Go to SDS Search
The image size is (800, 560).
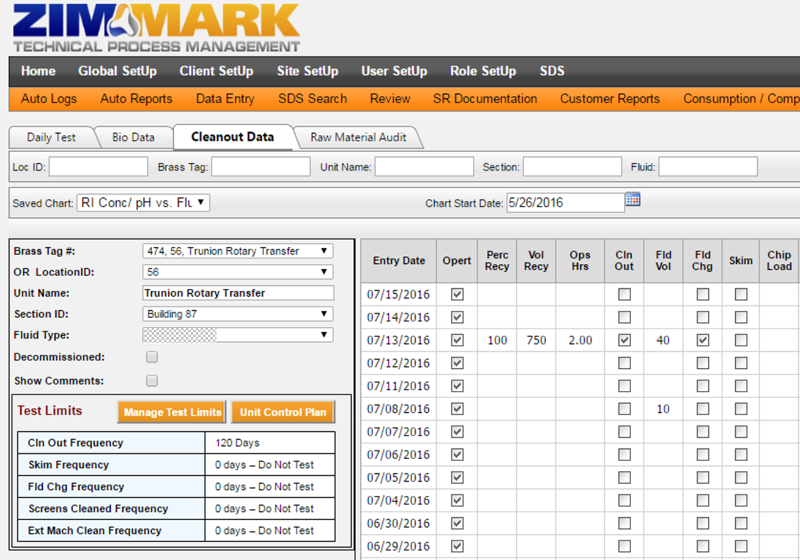tap(312, 98)
